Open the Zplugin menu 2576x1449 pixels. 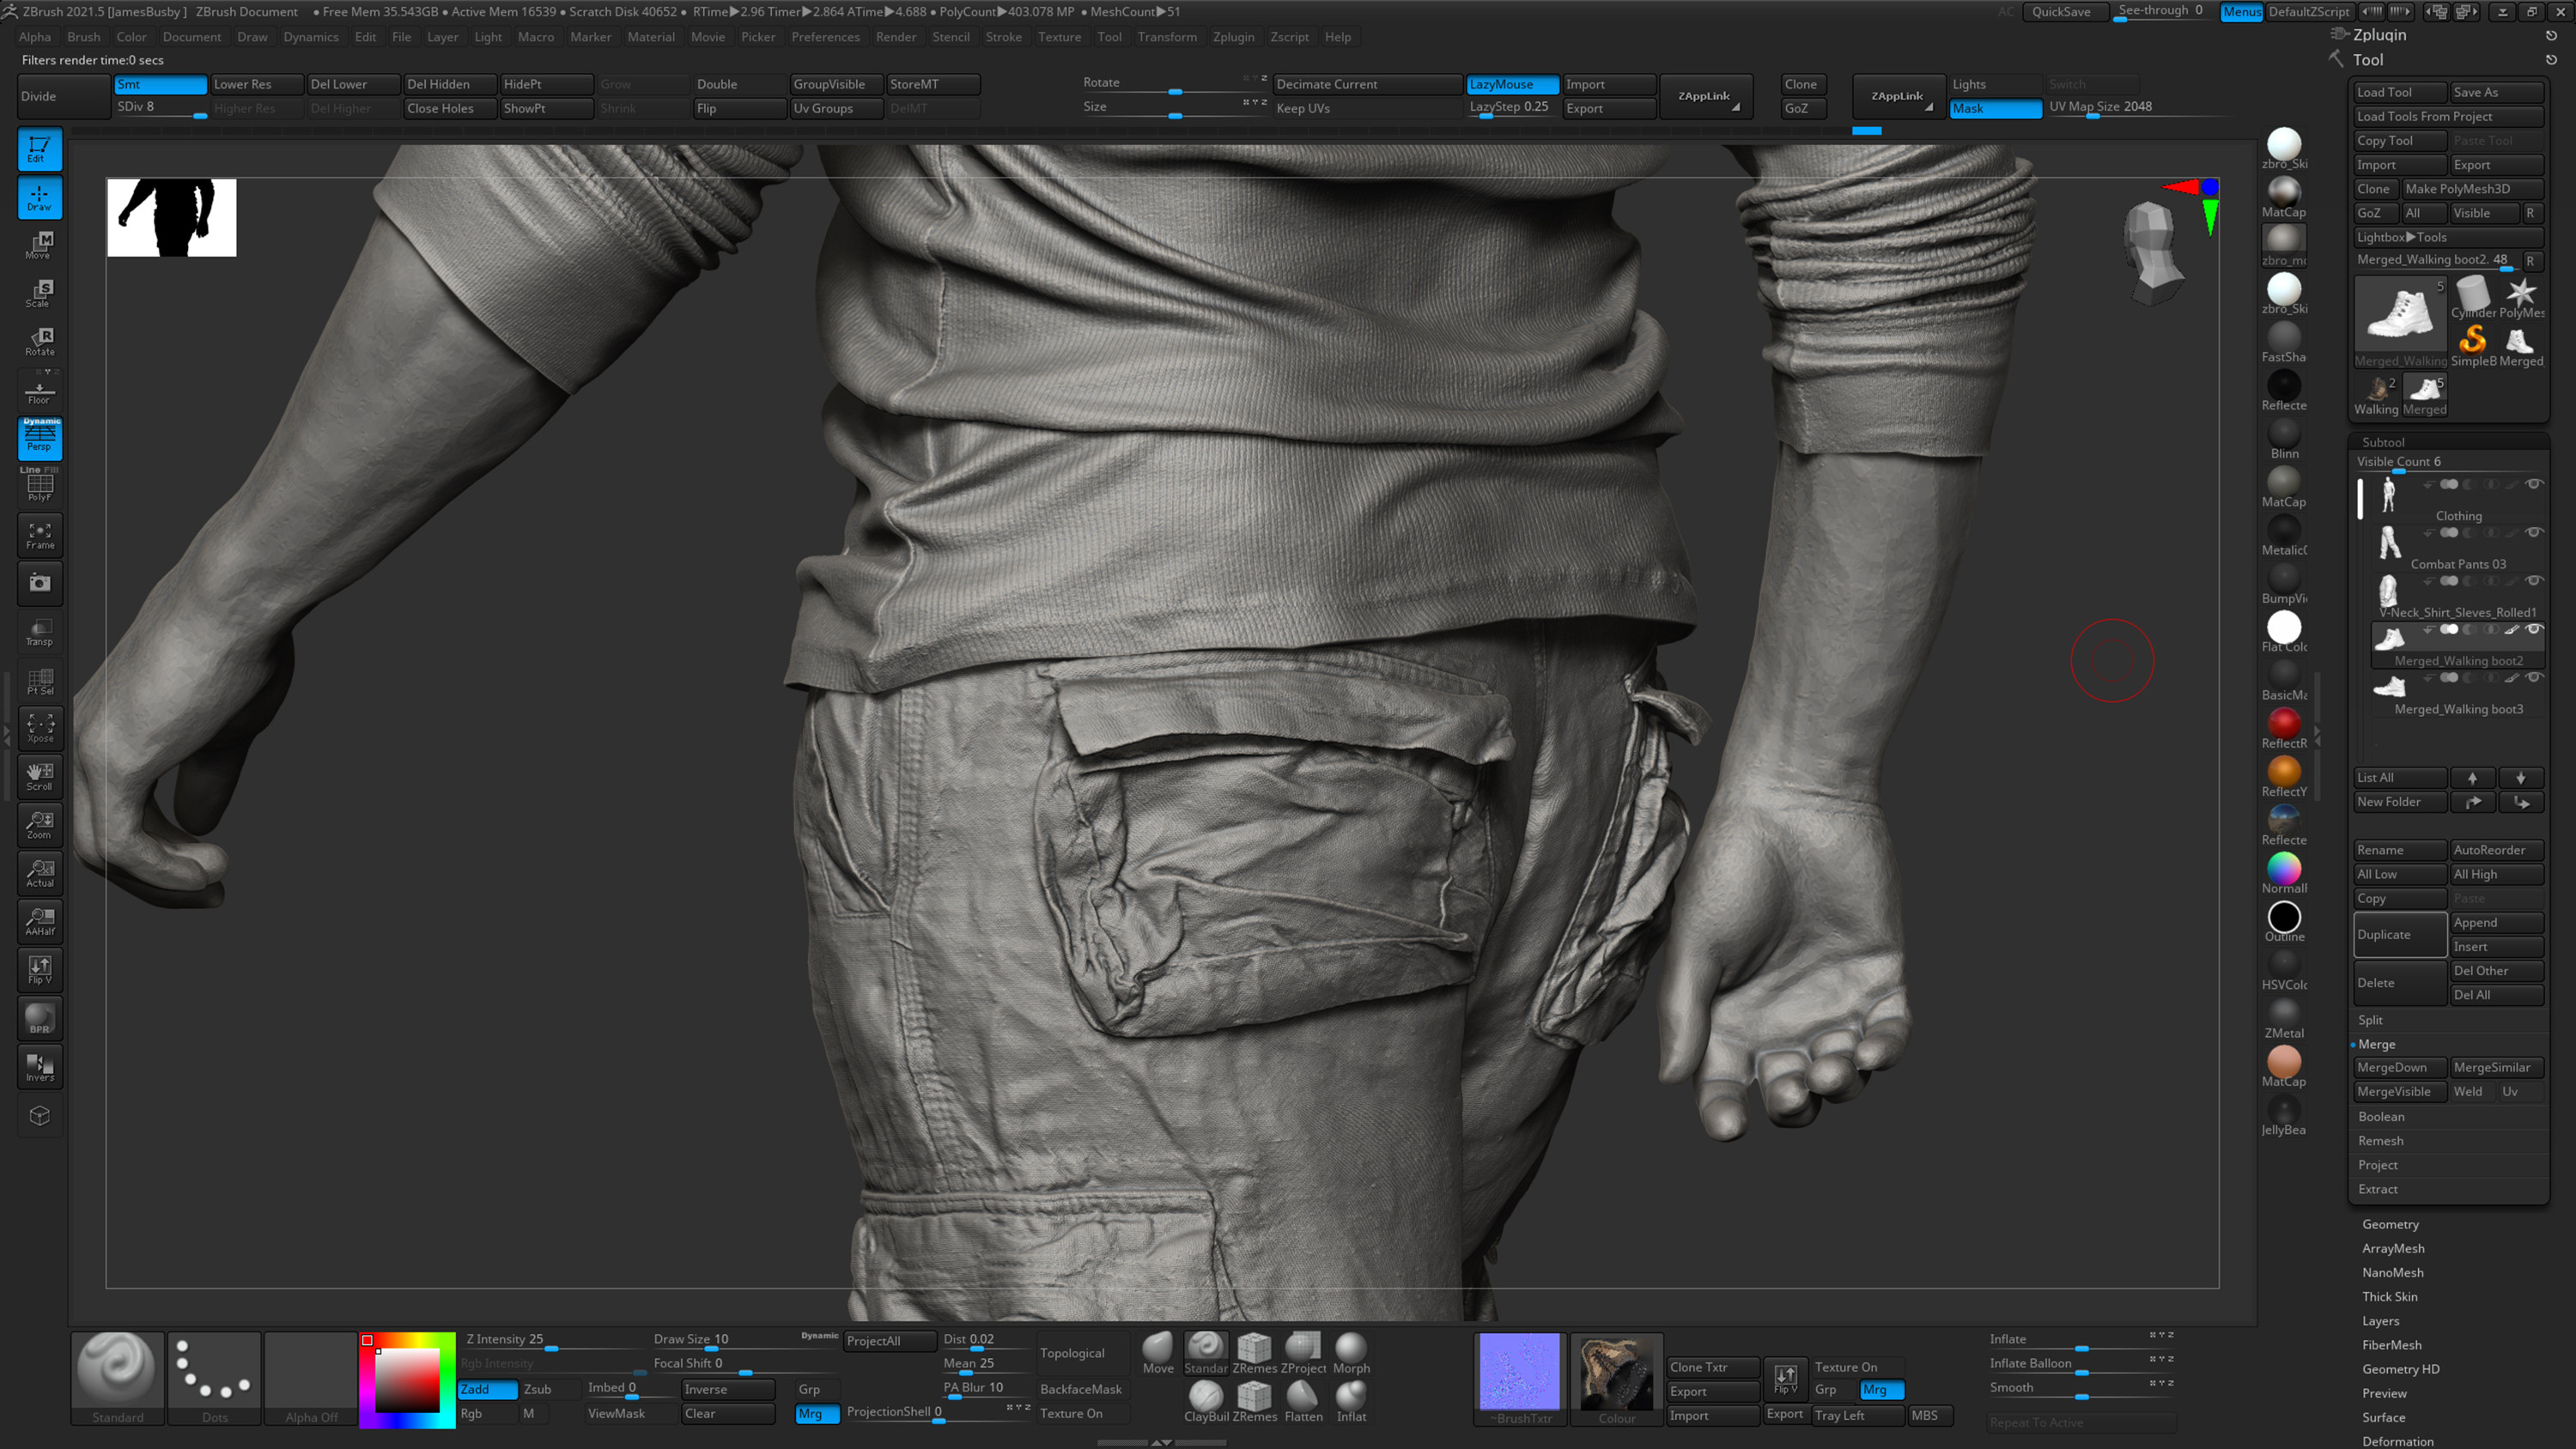click(1233, 37)
